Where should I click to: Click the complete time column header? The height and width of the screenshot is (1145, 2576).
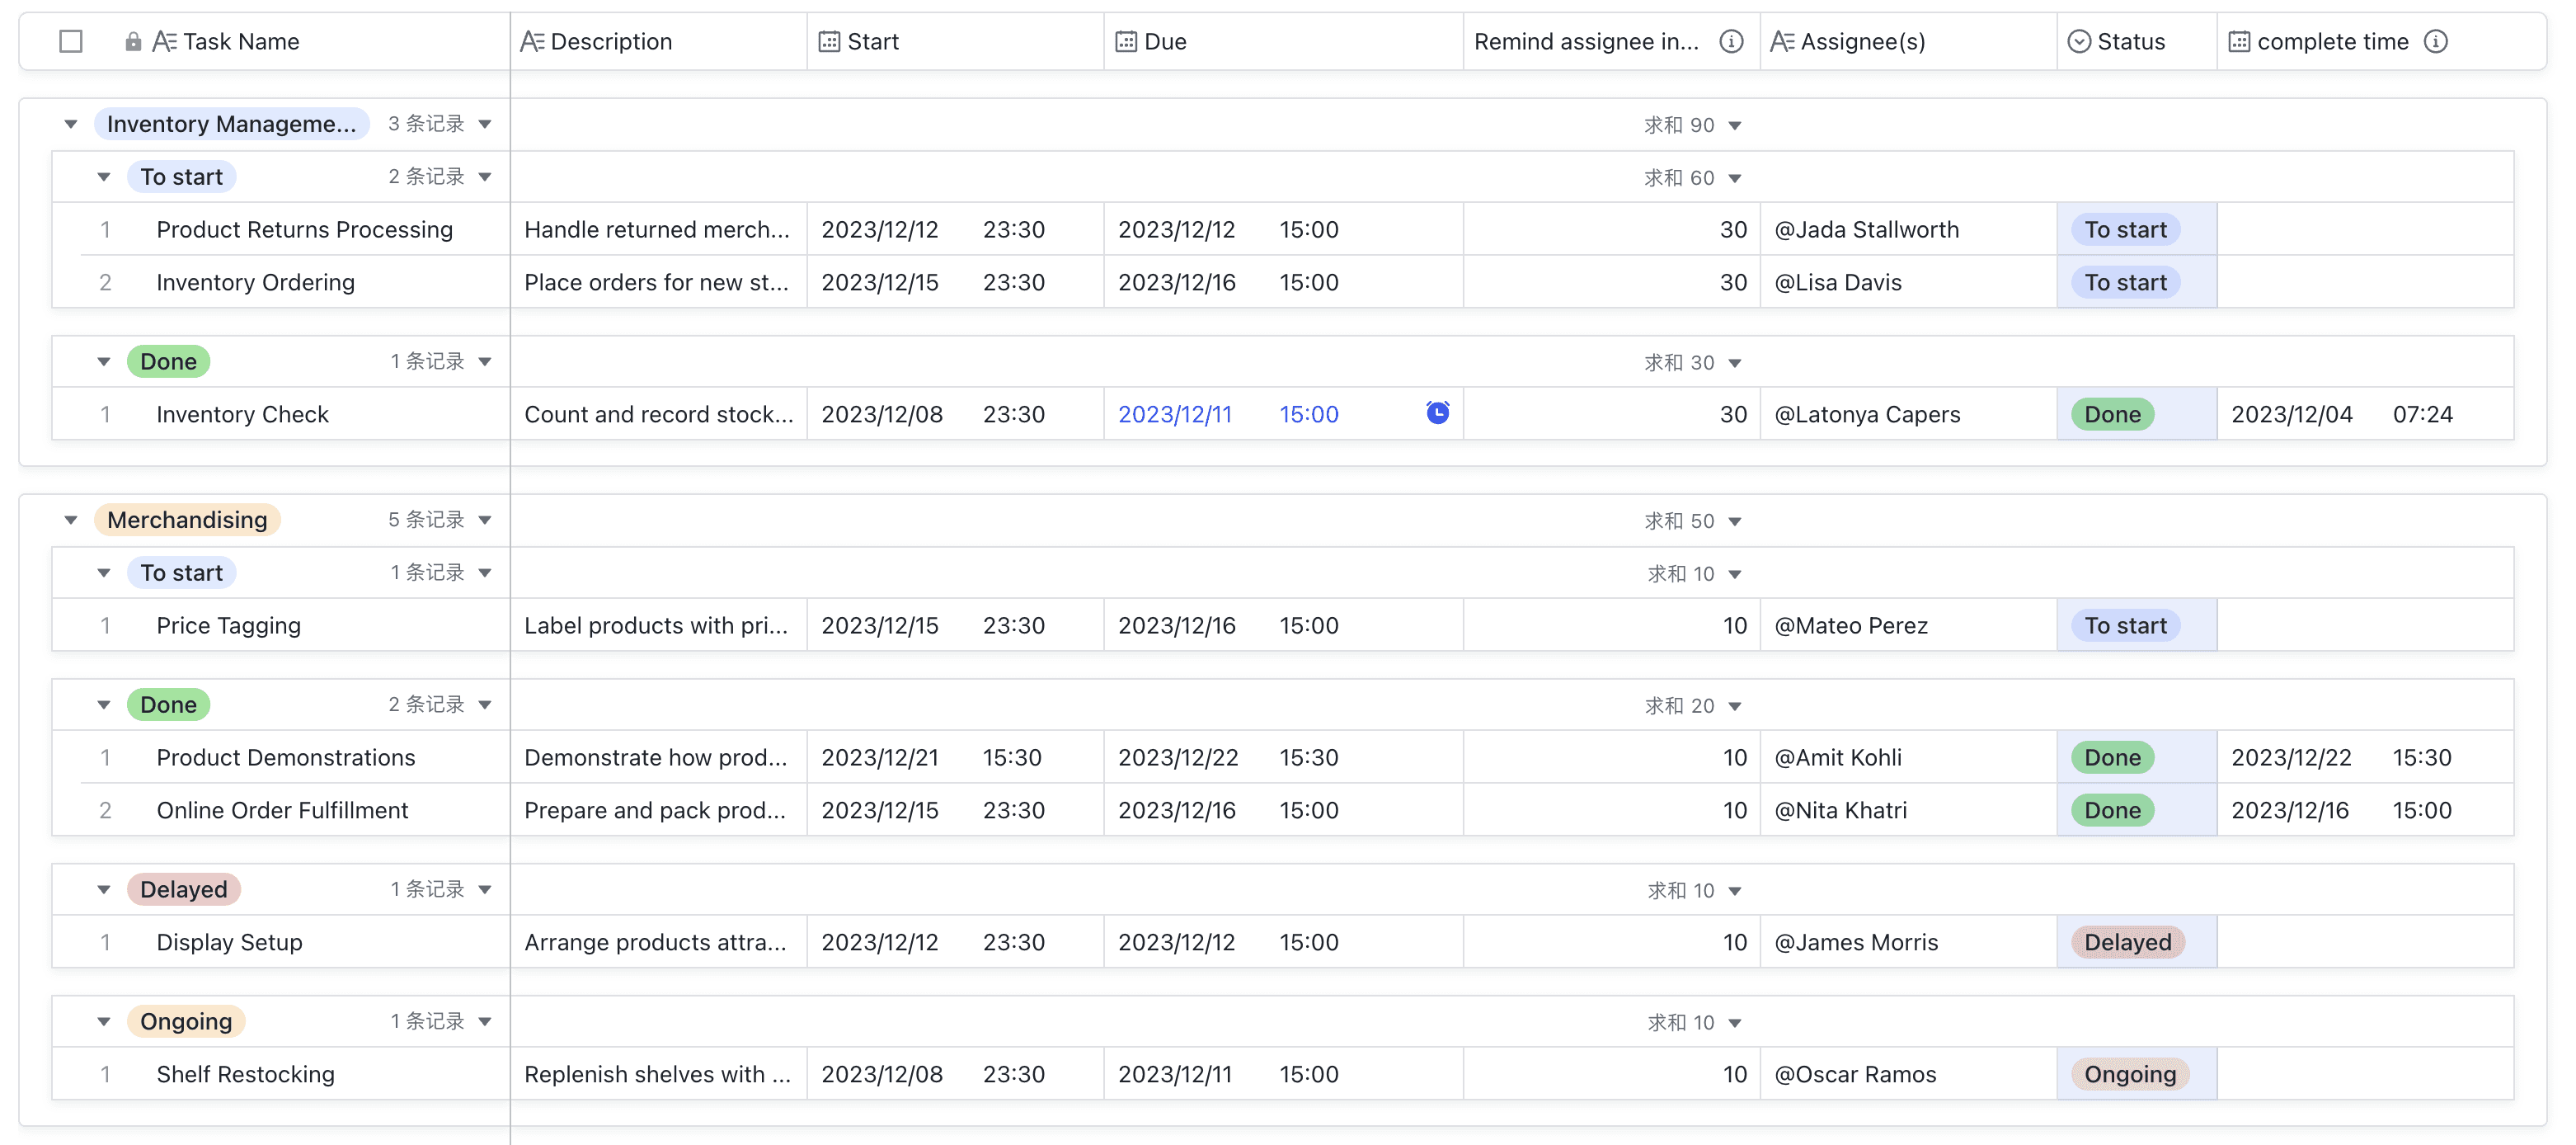click(2331, 41)
